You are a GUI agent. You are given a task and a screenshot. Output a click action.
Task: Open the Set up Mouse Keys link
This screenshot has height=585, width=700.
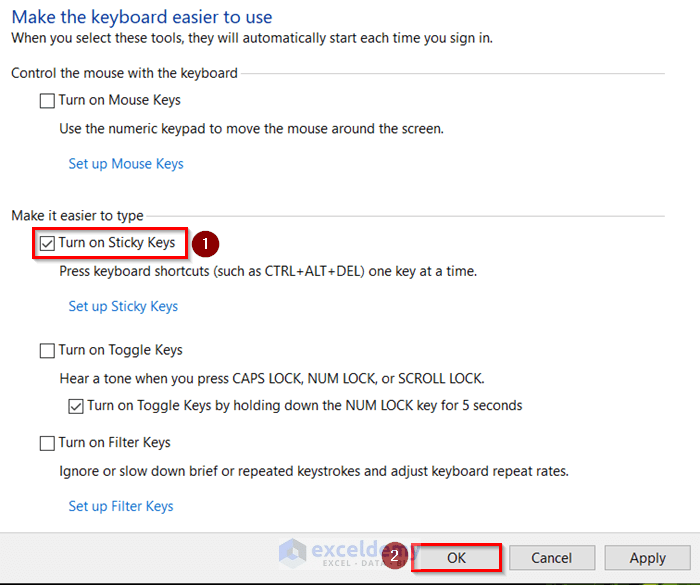pyautogui.click(x=126, y=164)
